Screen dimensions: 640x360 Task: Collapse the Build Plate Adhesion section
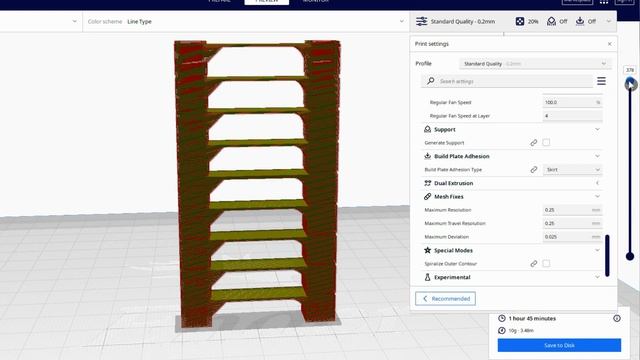click(x=597, y=156)
